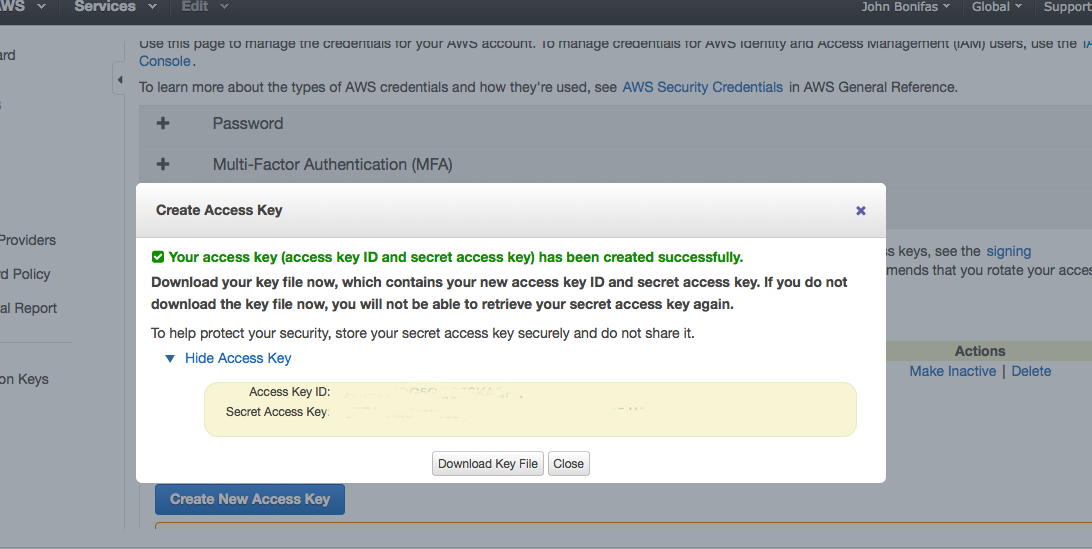Open the signing documentation link
Viewport: 1092px width, 549px height.
(1008, 252)
